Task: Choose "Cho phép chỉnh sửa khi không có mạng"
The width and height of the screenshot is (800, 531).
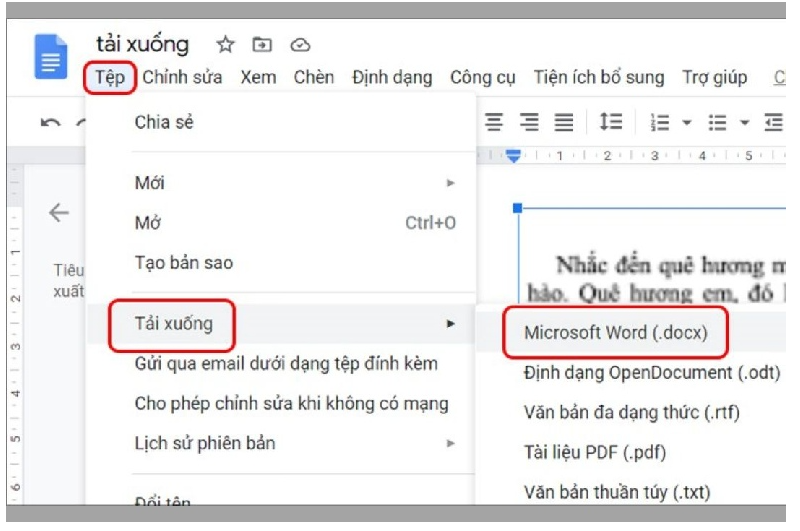Action: (x=281, y=403)
